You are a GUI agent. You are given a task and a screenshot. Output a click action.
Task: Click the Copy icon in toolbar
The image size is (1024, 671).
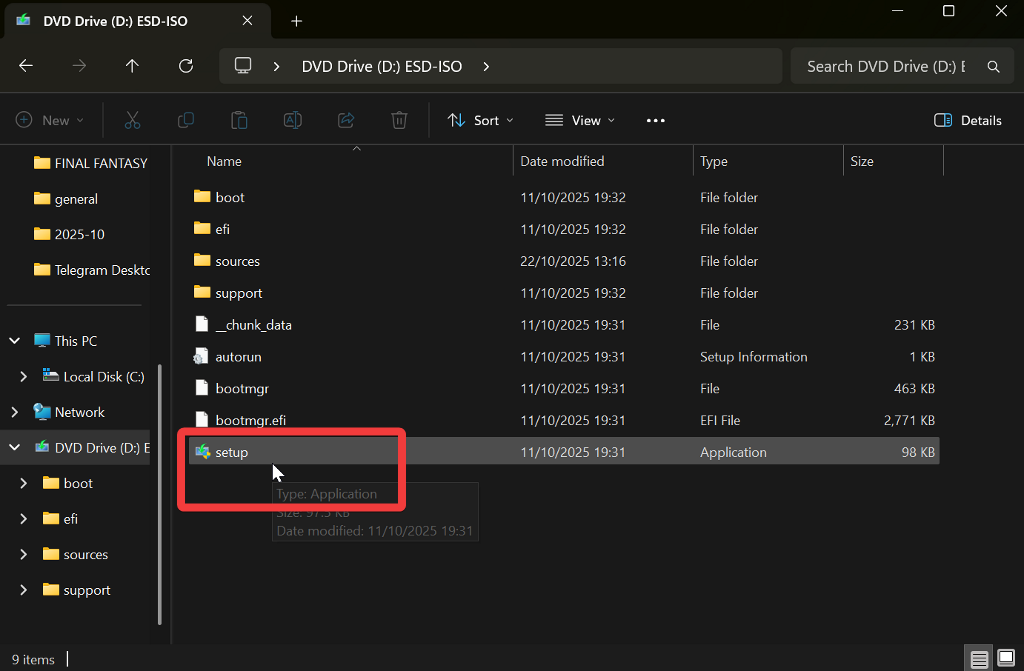click(186, 120)
